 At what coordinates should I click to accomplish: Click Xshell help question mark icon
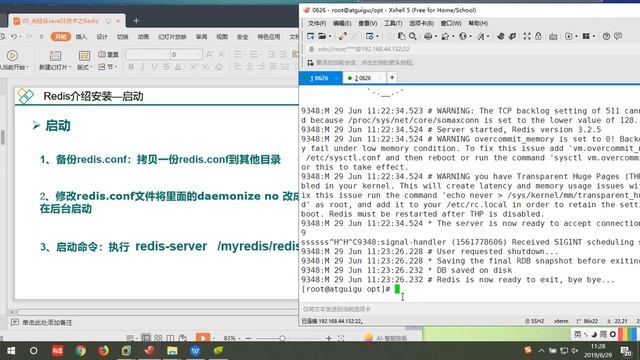coord(607,36)
